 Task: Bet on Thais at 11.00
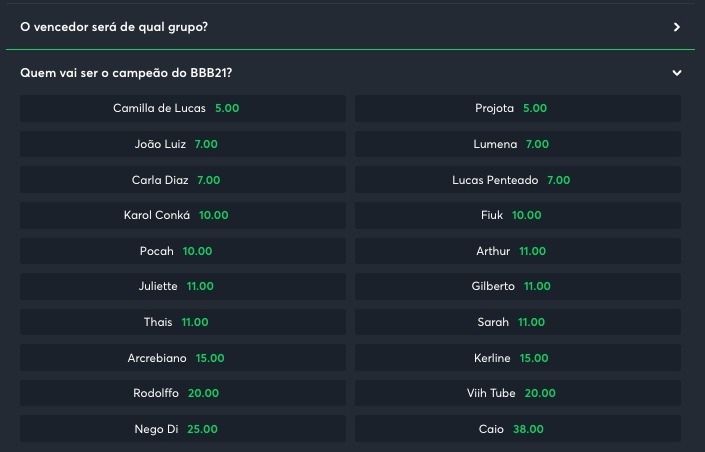point(183,322)
